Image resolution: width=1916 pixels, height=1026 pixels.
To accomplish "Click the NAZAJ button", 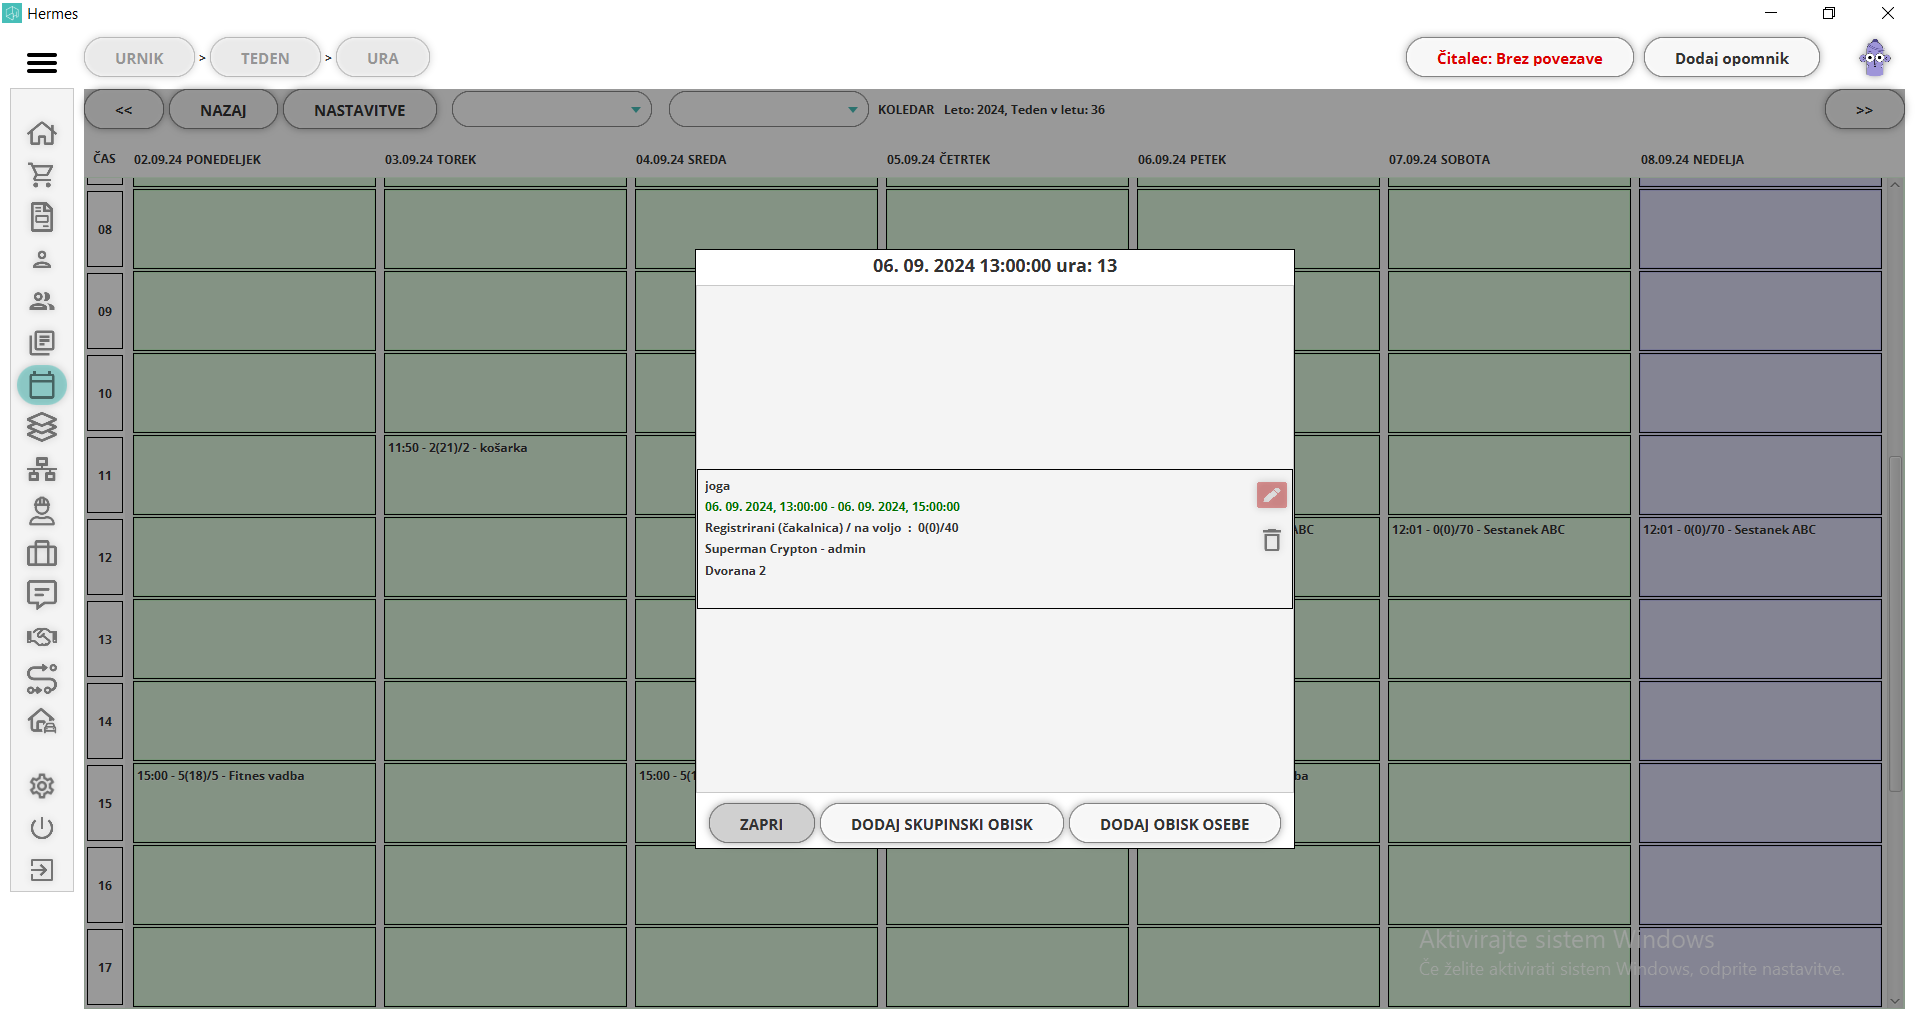I will 223,110.
